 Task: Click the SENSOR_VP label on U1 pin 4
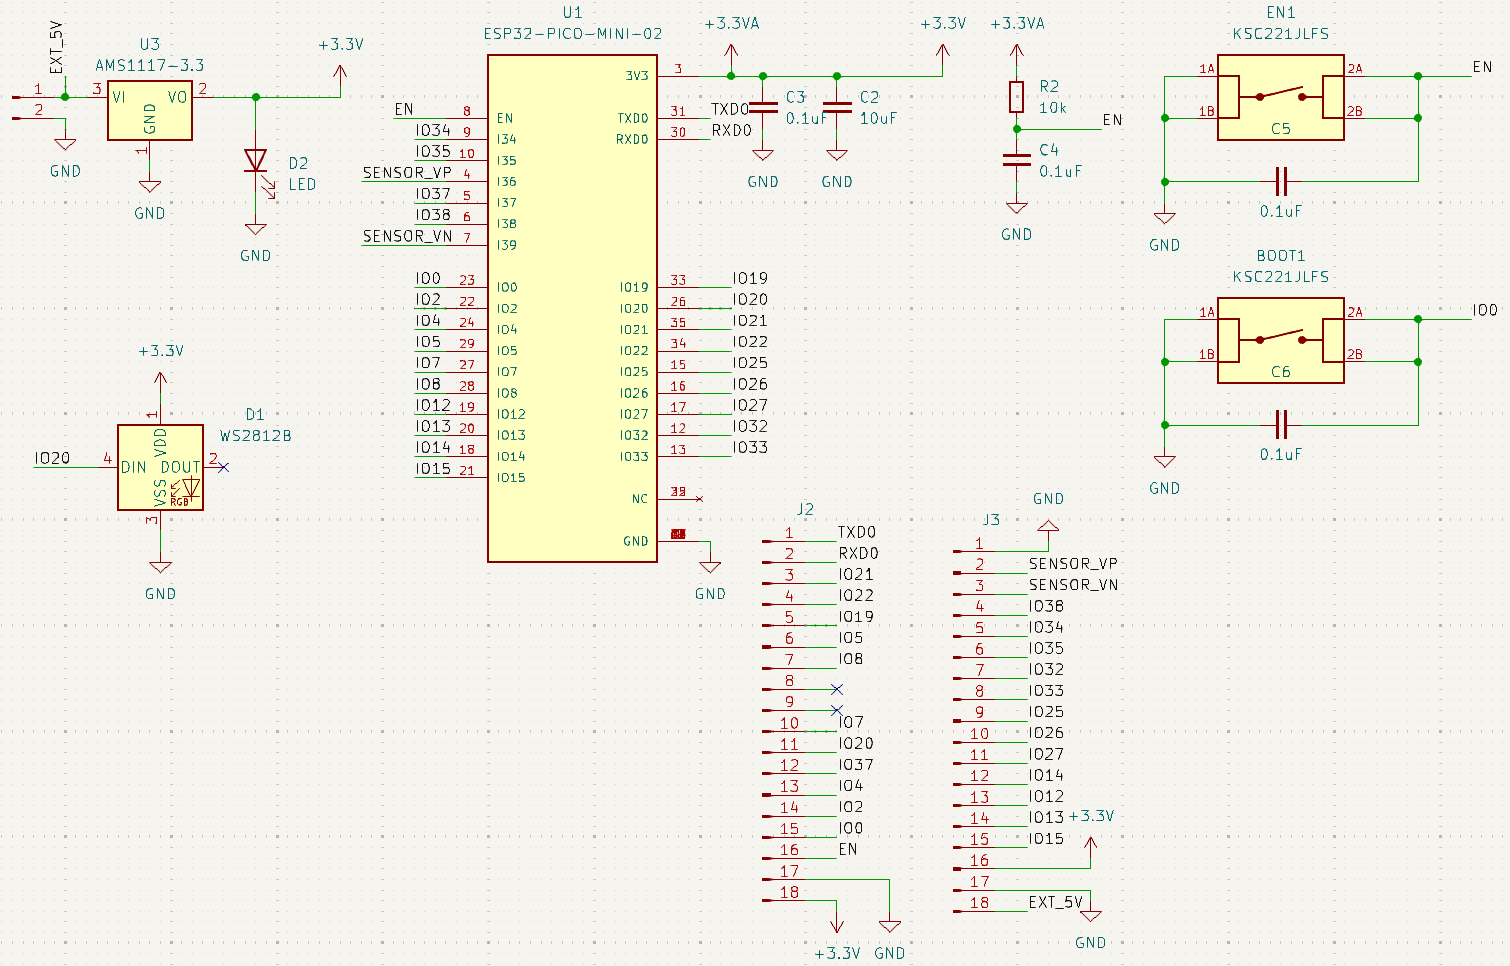(407, 173)
